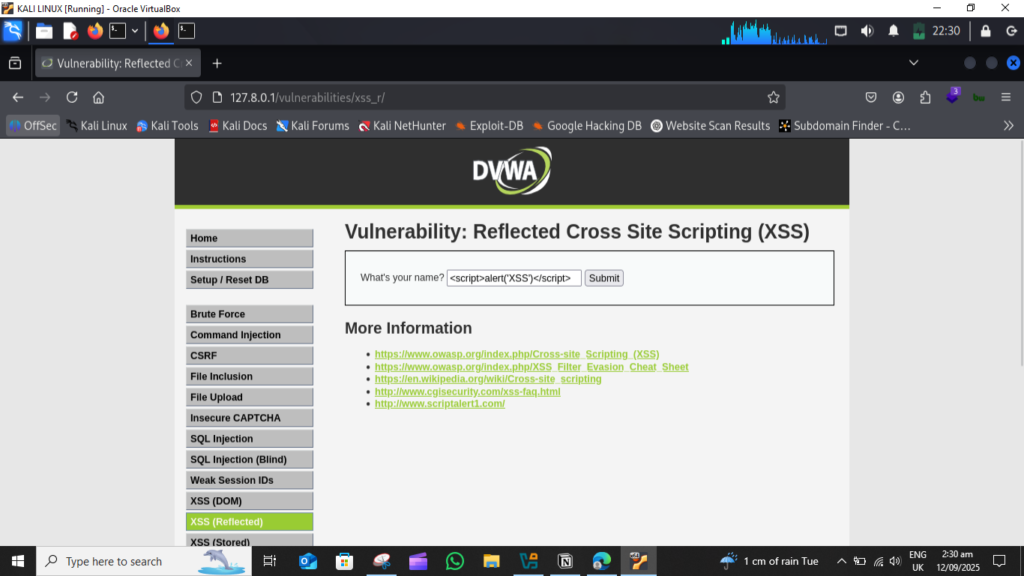Viewport: 1024px width, 576px height.
Task: Select the SQL Injection menu item
Action: [x=249, y=439]
